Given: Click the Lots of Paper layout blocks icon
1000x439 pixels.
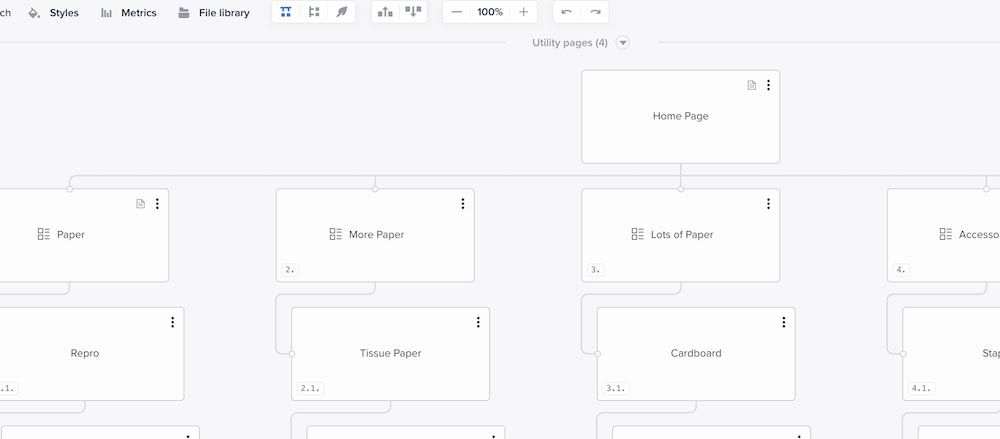Looking at the screenshot, I should (638, 234).
